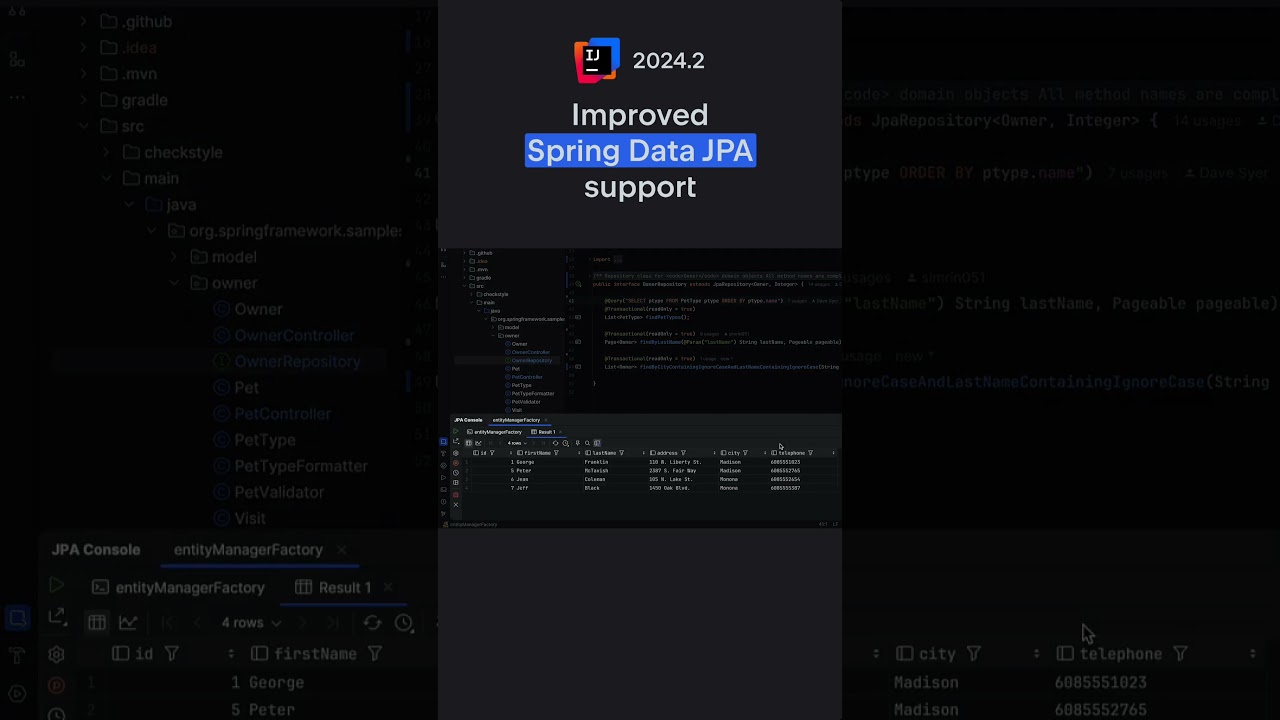This screenshot has height=720, width=1280.
Task: Click export arrow icon below background run button
Action: (x=56, y=617)
